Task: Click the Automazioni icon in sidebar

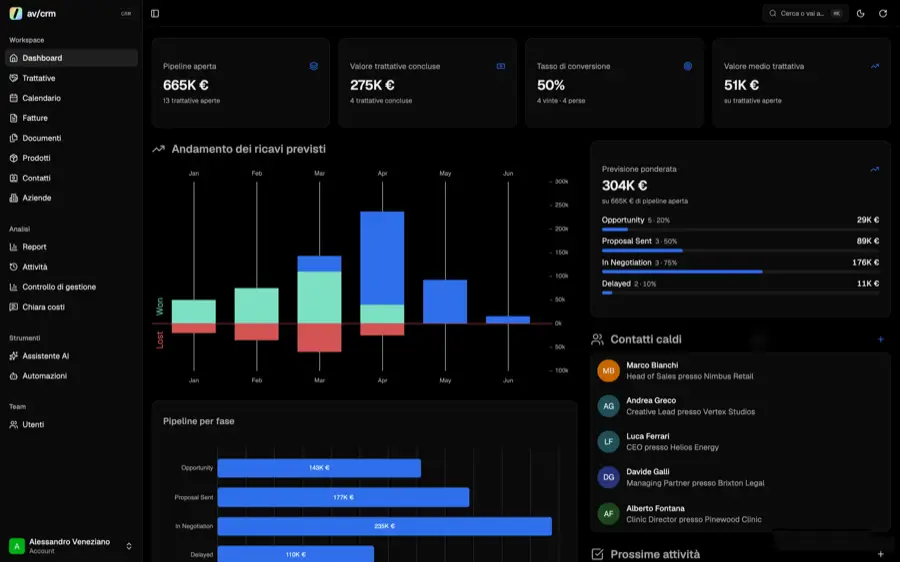Action: pyautogui.click(x=14, y=376)
